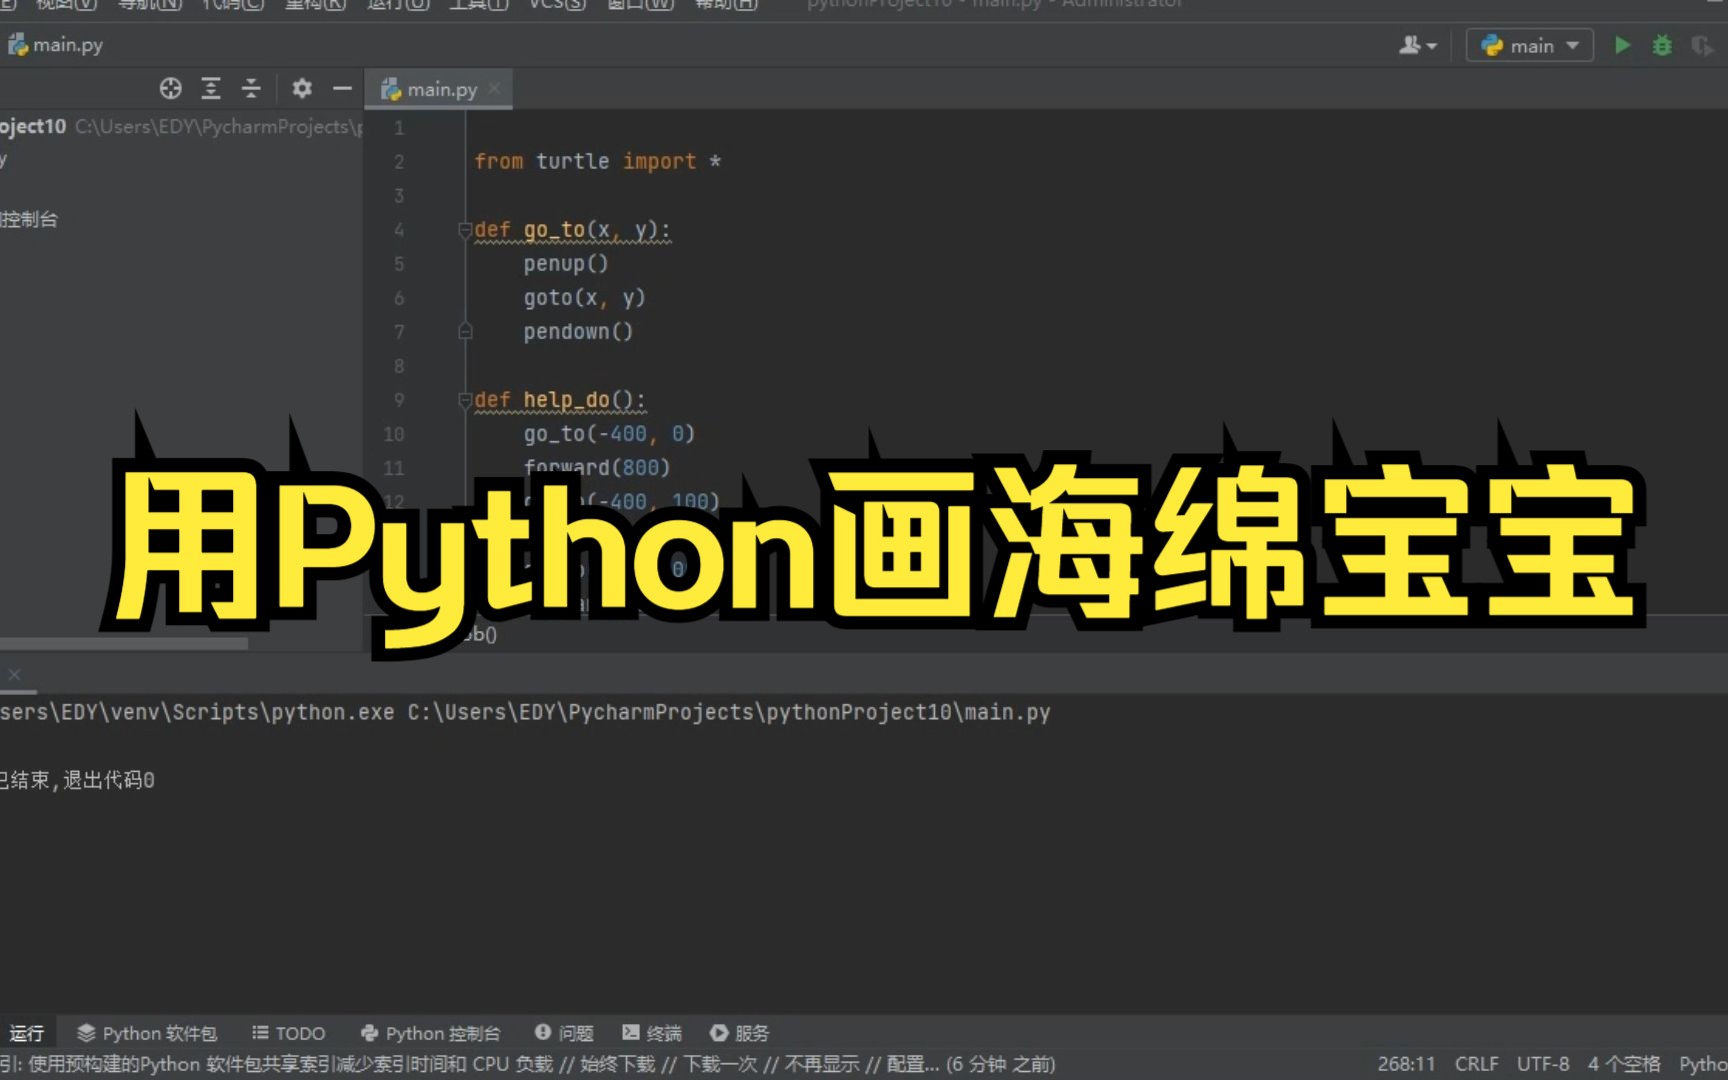
Task: Close the main.py editor tab
Action: [x=494, y=89]
